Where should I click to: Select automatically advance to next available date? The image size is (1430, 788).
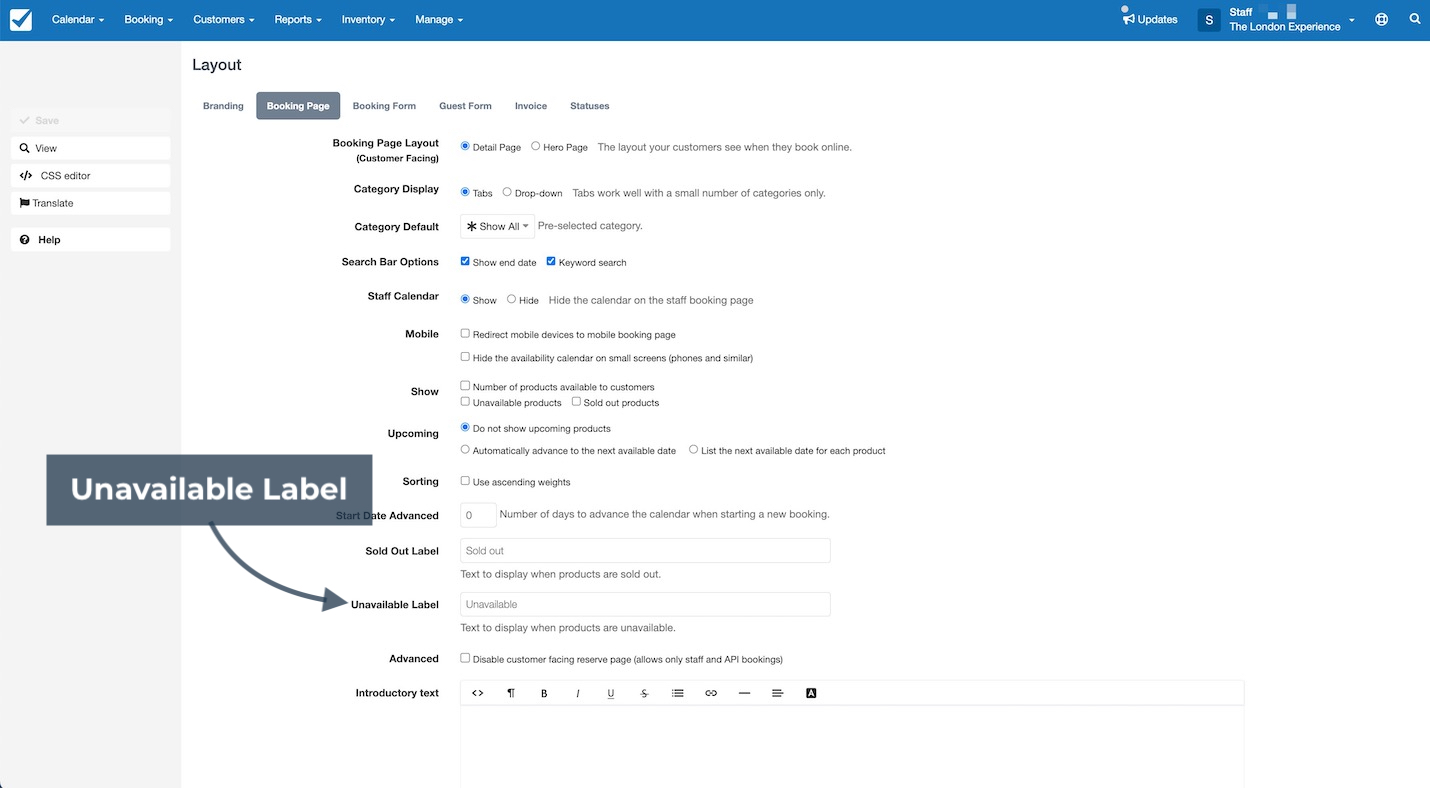pos(465,450)
